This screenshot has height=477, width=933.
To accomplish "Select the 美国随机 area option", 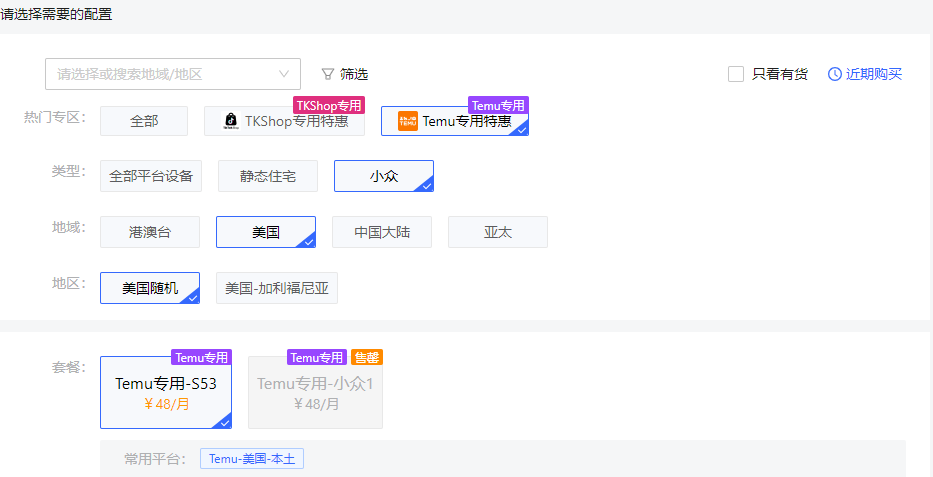I will pos(150,288).
